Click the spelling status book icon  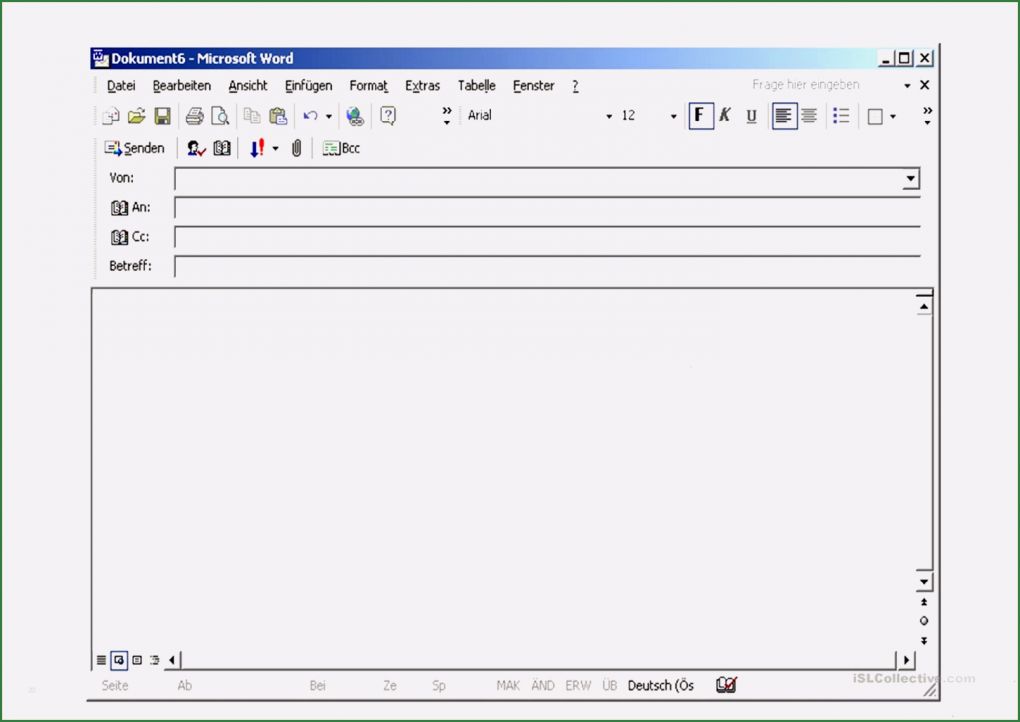[x=726, y=685]
